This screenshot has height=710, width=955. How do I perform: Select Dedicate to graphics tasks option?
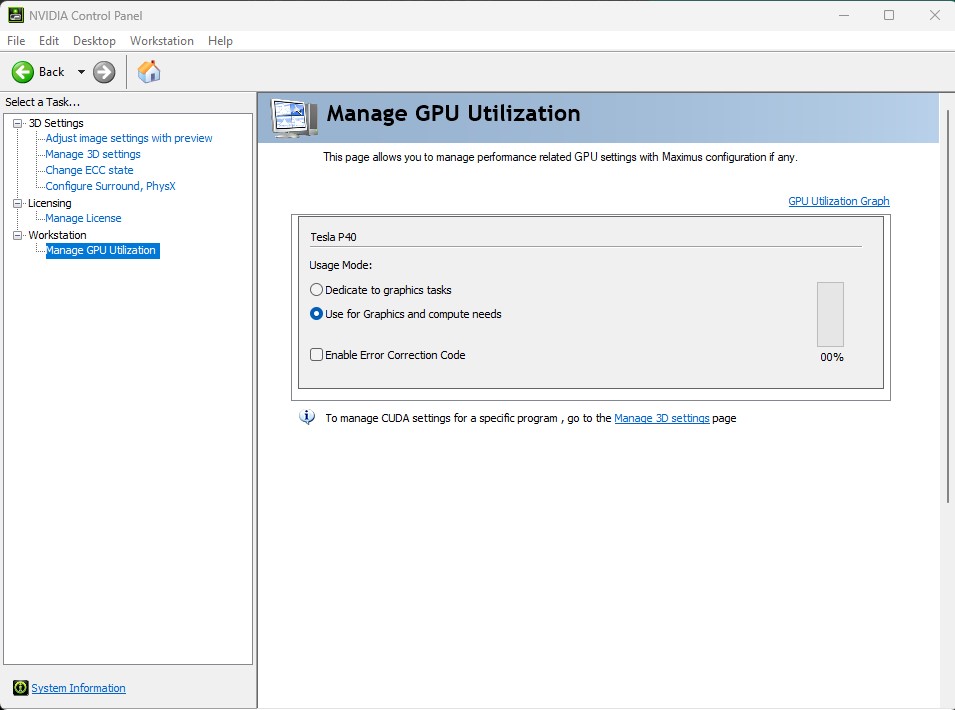tap(317, 290)
